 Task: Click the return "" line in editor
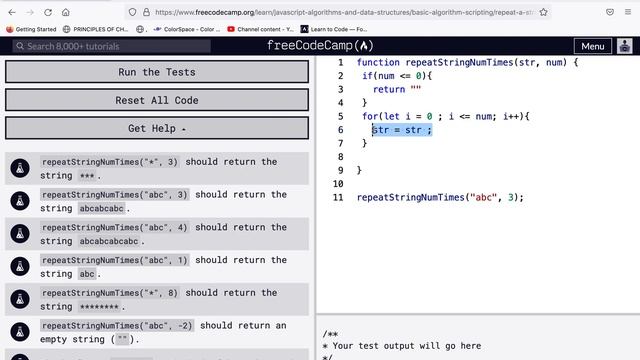[x=397, y=89]
